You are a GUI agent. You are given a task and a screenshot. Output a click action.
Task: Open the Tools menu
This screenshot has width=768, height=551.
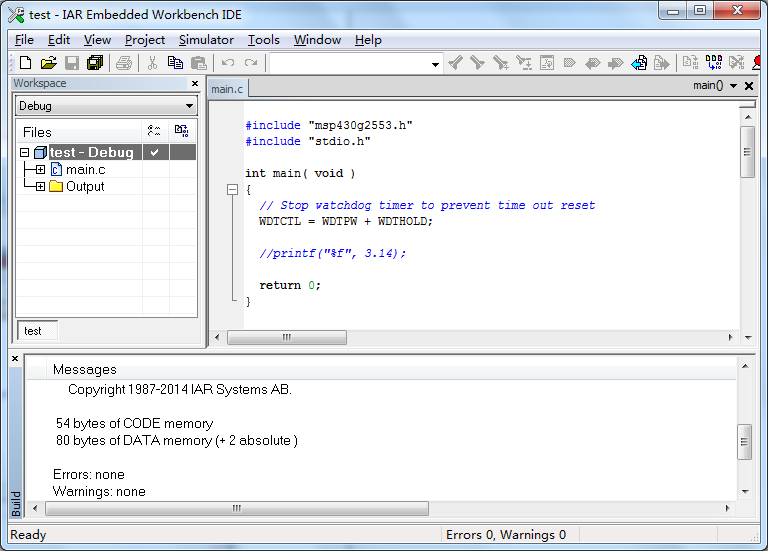264,40
